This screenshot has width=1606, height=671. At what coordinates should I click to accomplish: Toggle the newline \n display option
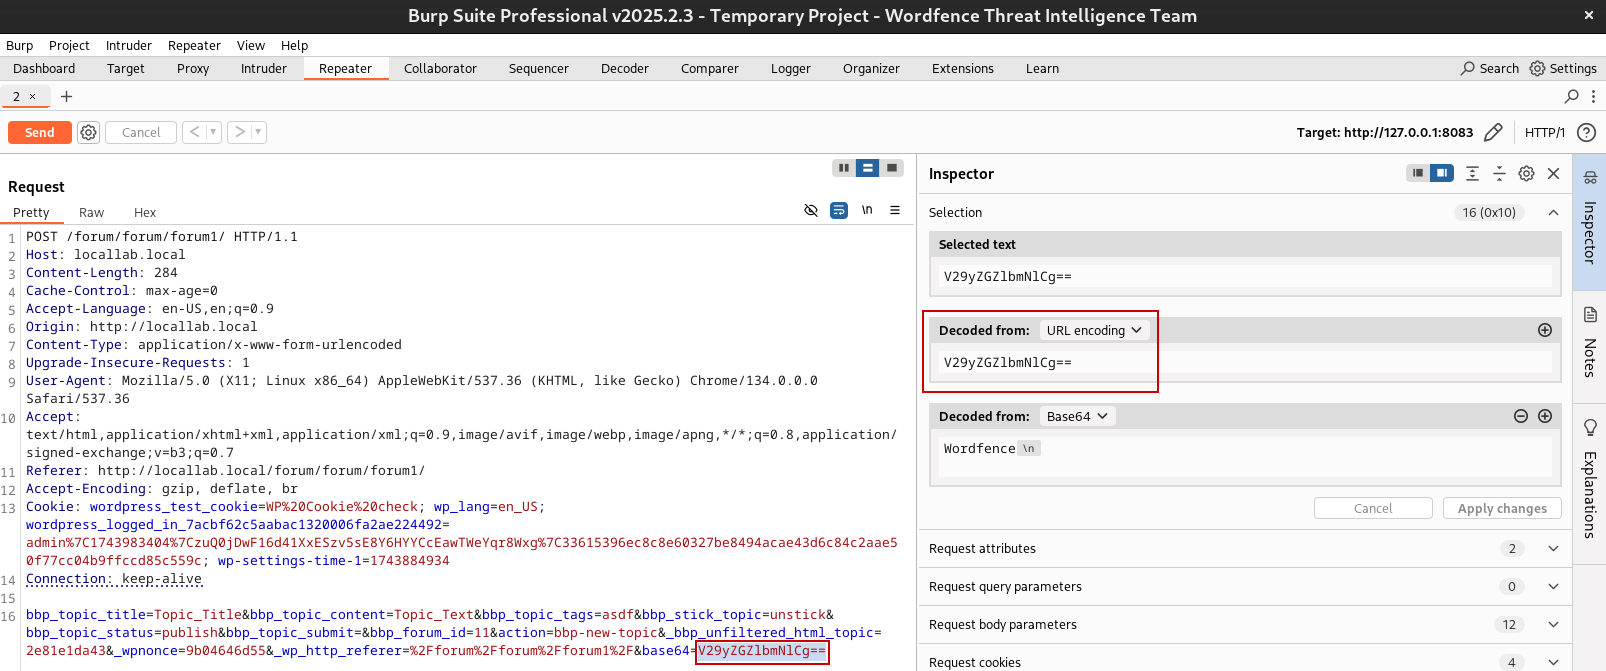click(x=867, y=210)
